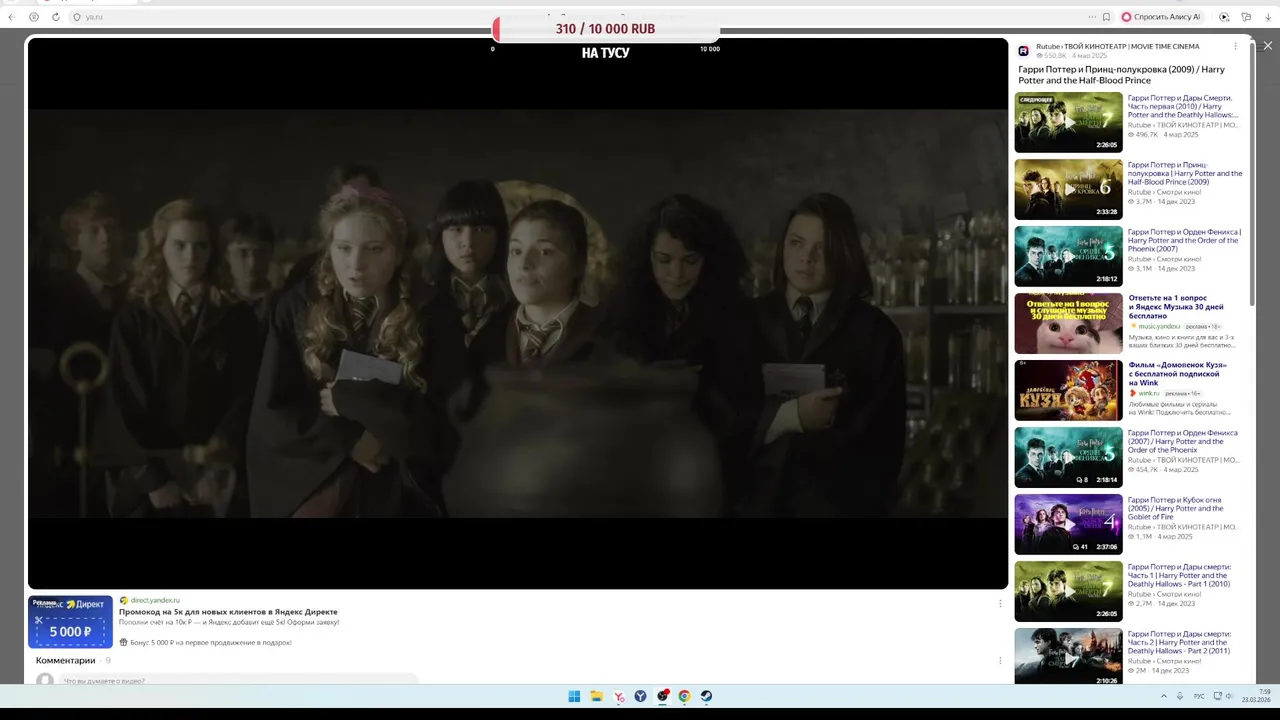Open the dark round Y app icon on taskbar
This screenshot has width=1280, height=720.
click(640, 696)
